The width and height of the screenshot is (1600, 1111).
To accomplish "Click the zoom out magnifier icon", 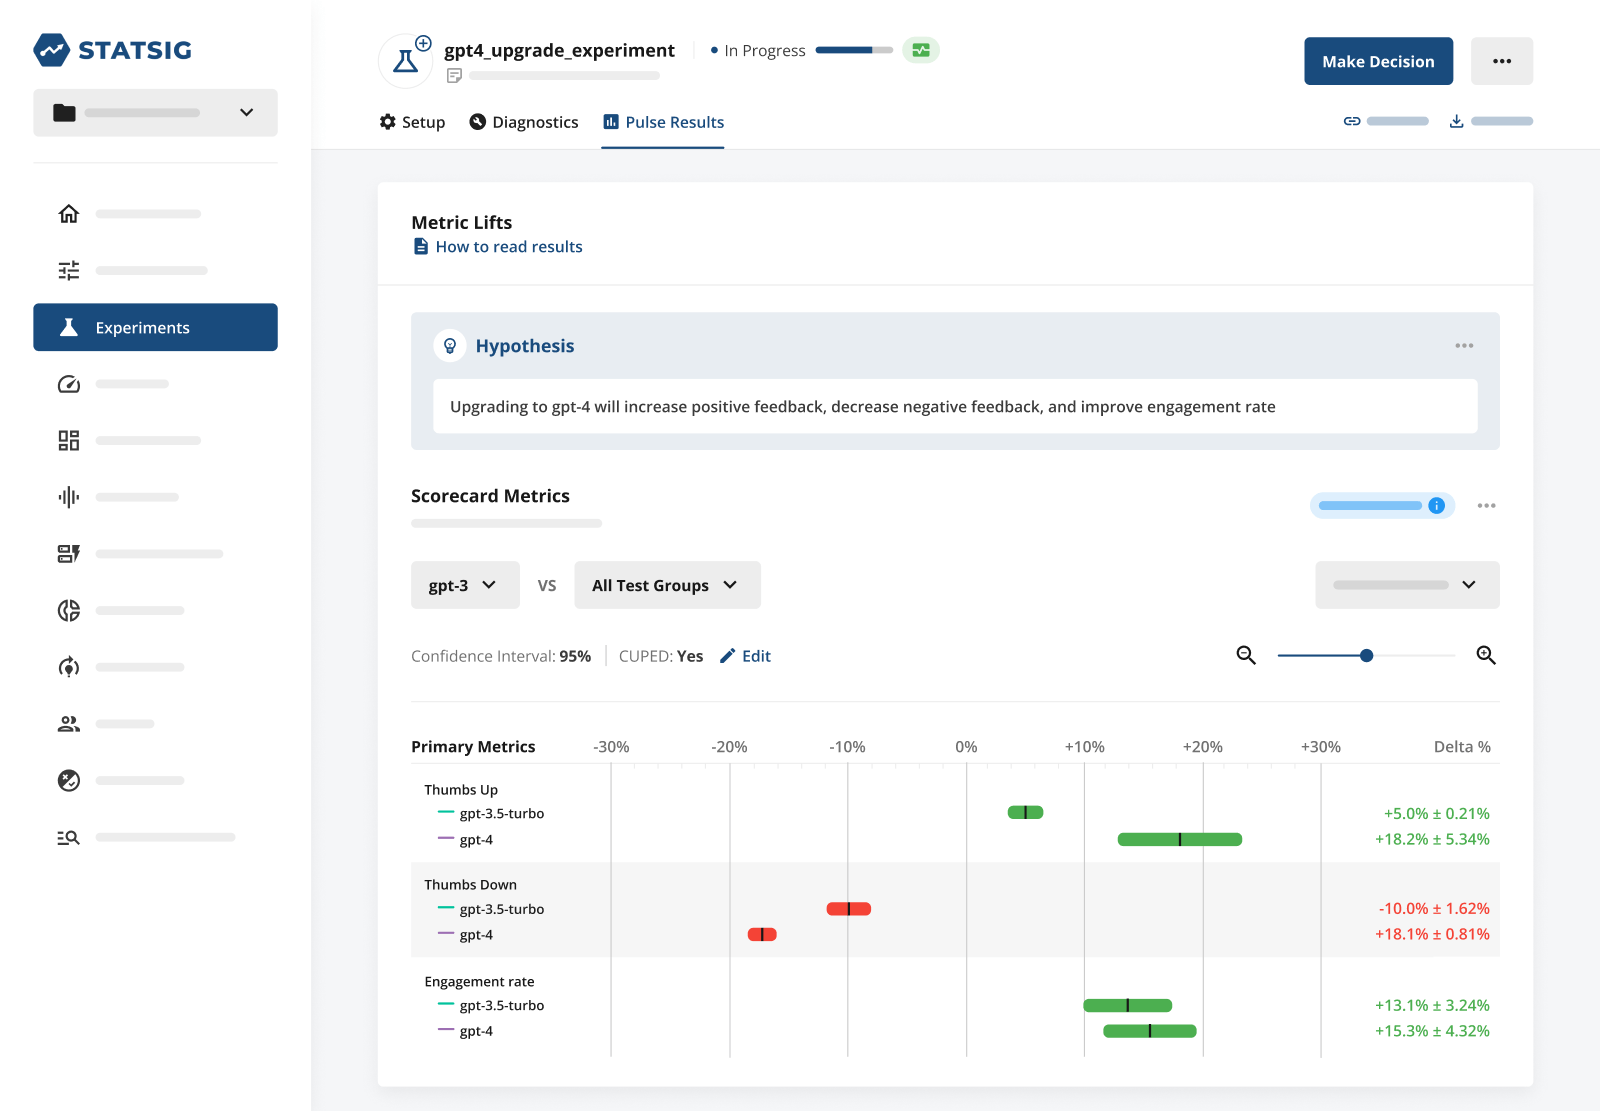I will tap(1246, 655).
